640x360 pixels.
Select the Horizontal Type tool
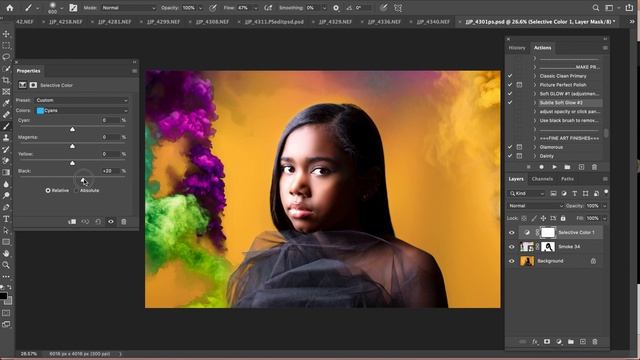pos(6,219)
